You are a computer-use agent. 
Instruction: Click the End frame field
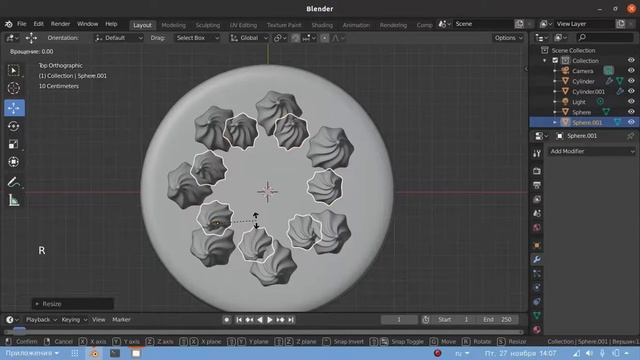coord(498,320)
